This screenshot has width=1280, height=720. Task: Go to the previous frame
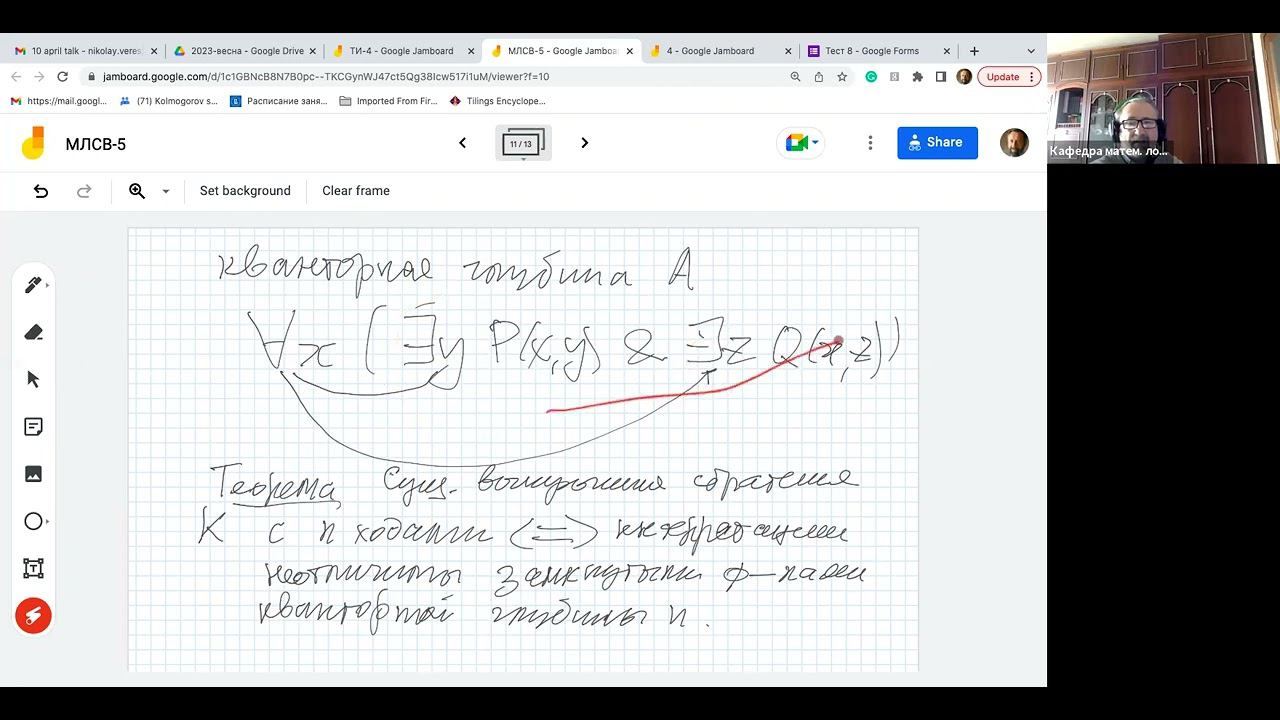point(462,143)
